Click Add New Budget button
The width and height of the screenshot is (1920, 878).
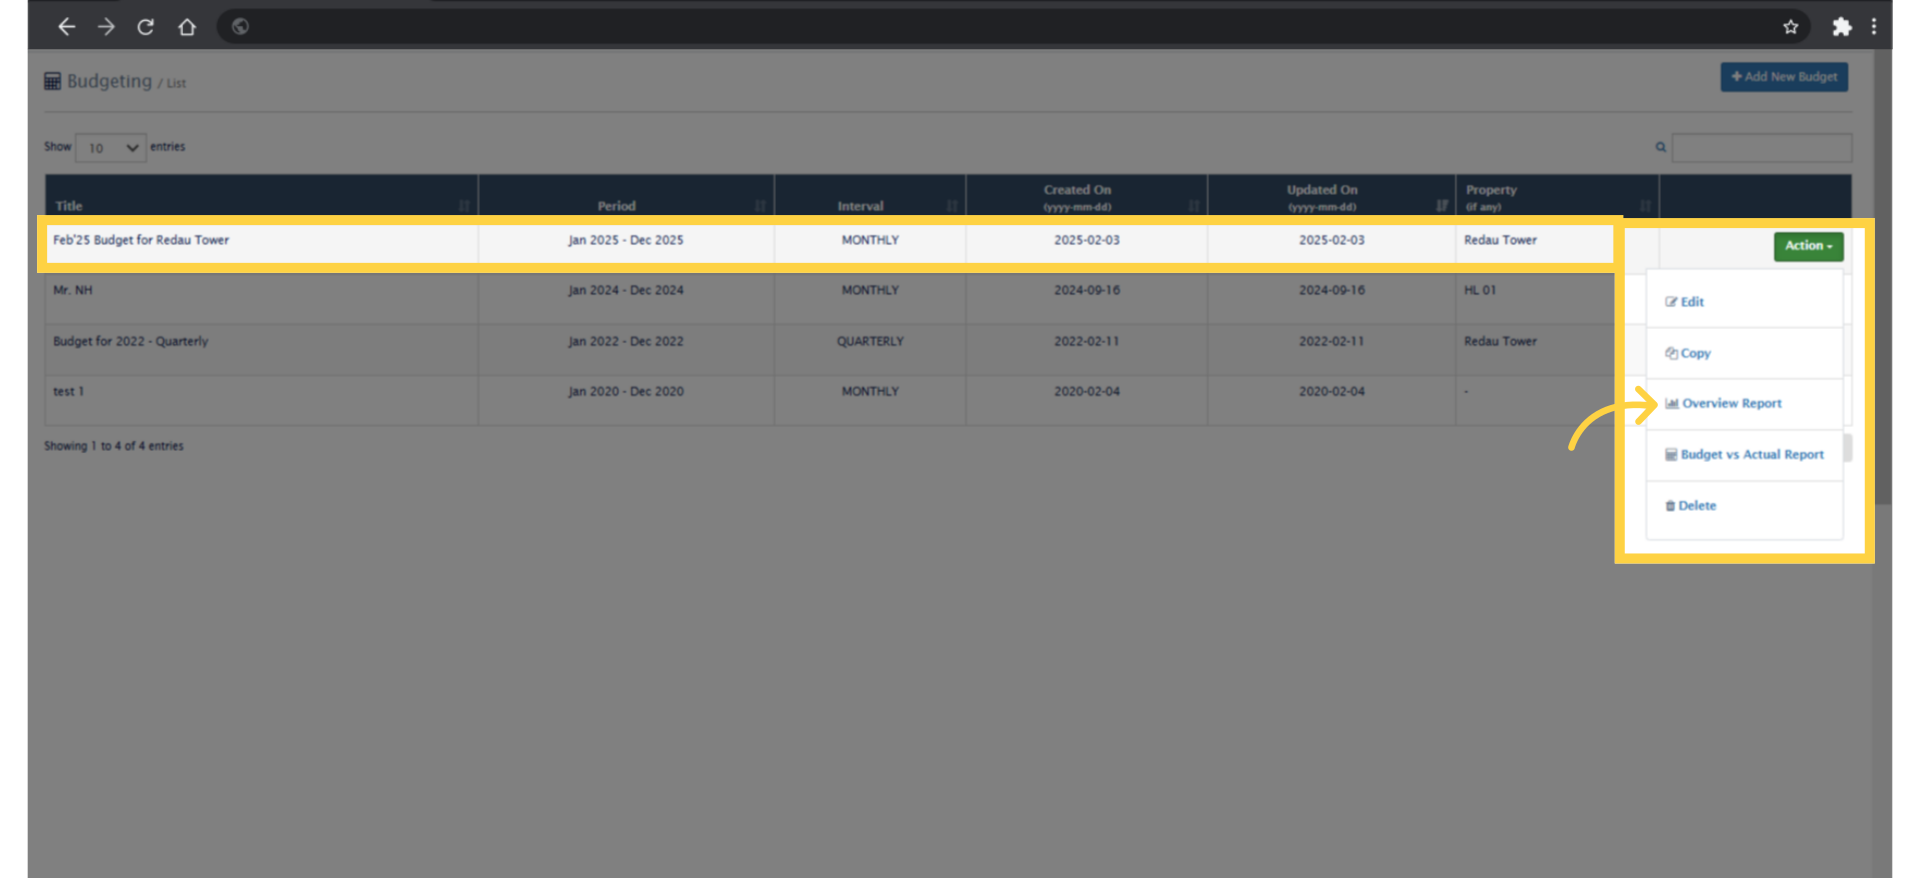[1784, 77]
